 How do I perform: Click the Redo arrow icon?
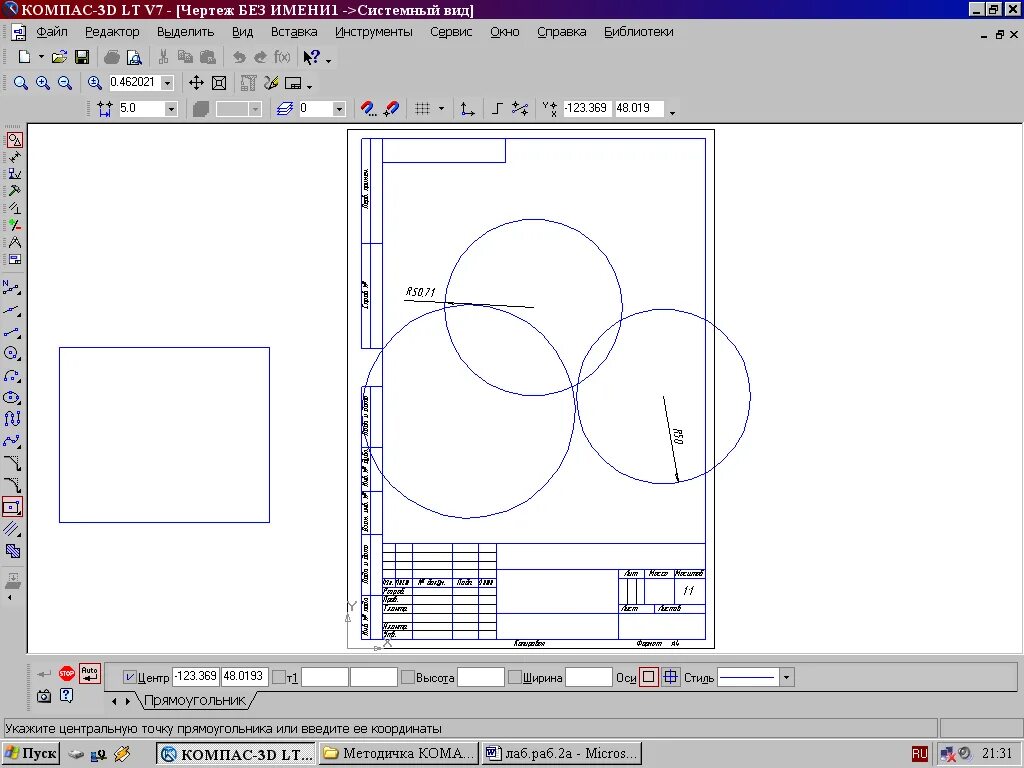[260, 57]
